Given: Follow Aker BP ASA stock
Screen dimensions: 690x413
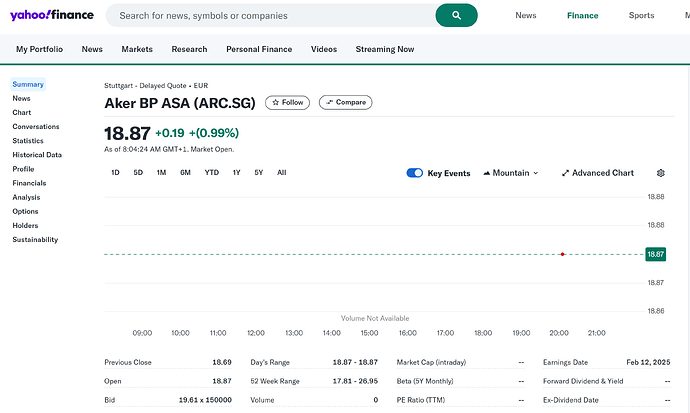Looking at the screenshot, I should click(x=287, y=102).
